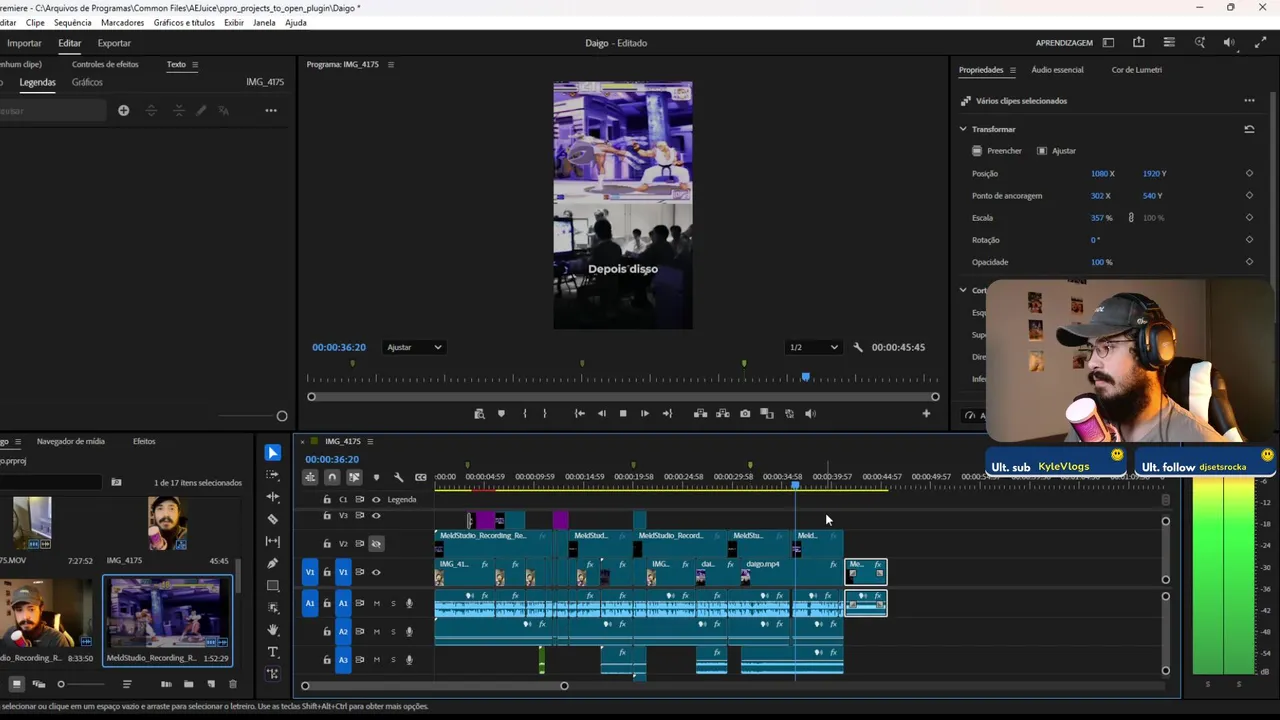Select the Track Select Forward tool
The height and width of the screenshot is (720, 1280).
click(x=273, y=475)
